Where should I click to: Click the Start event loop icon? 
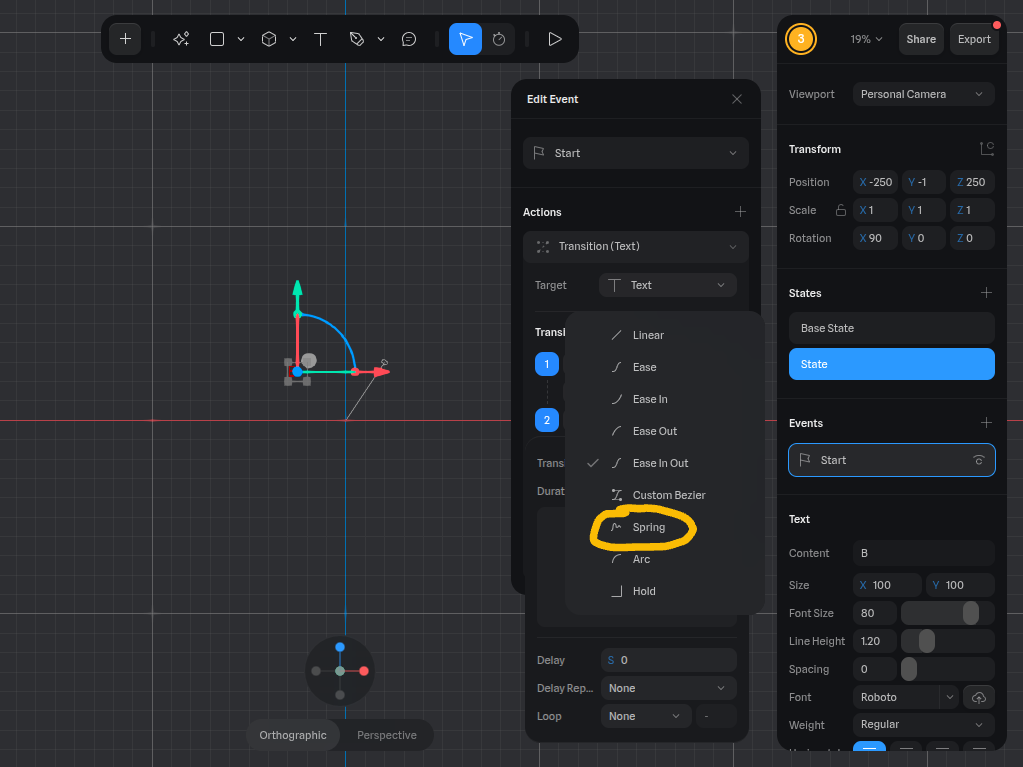click(x=978, y=460)
